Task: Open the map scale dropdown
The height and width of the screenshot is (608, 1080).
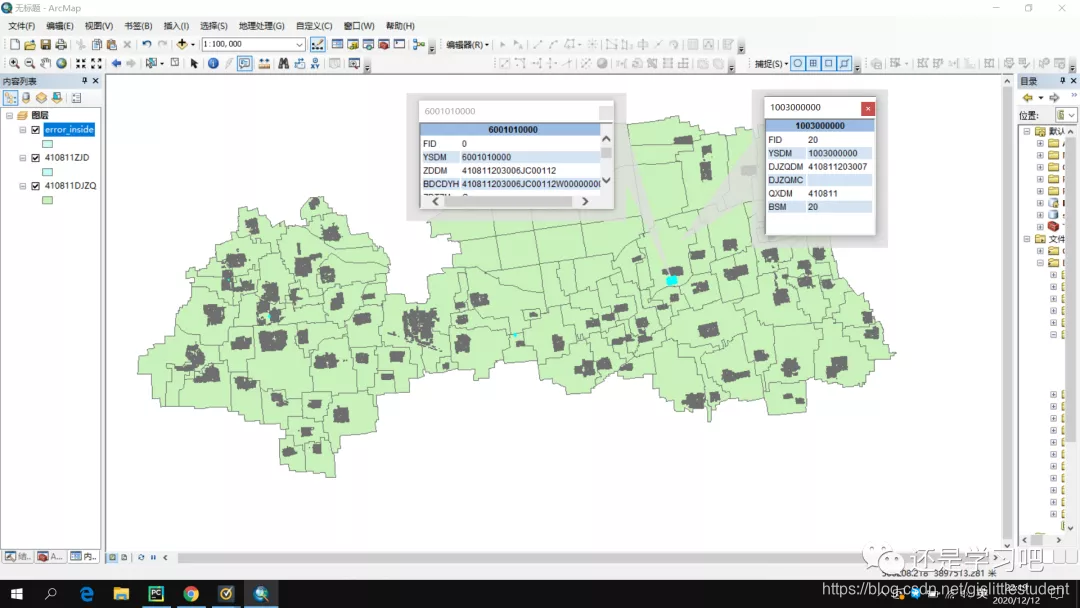Action: pyautogui.click(x=299, y=44)
